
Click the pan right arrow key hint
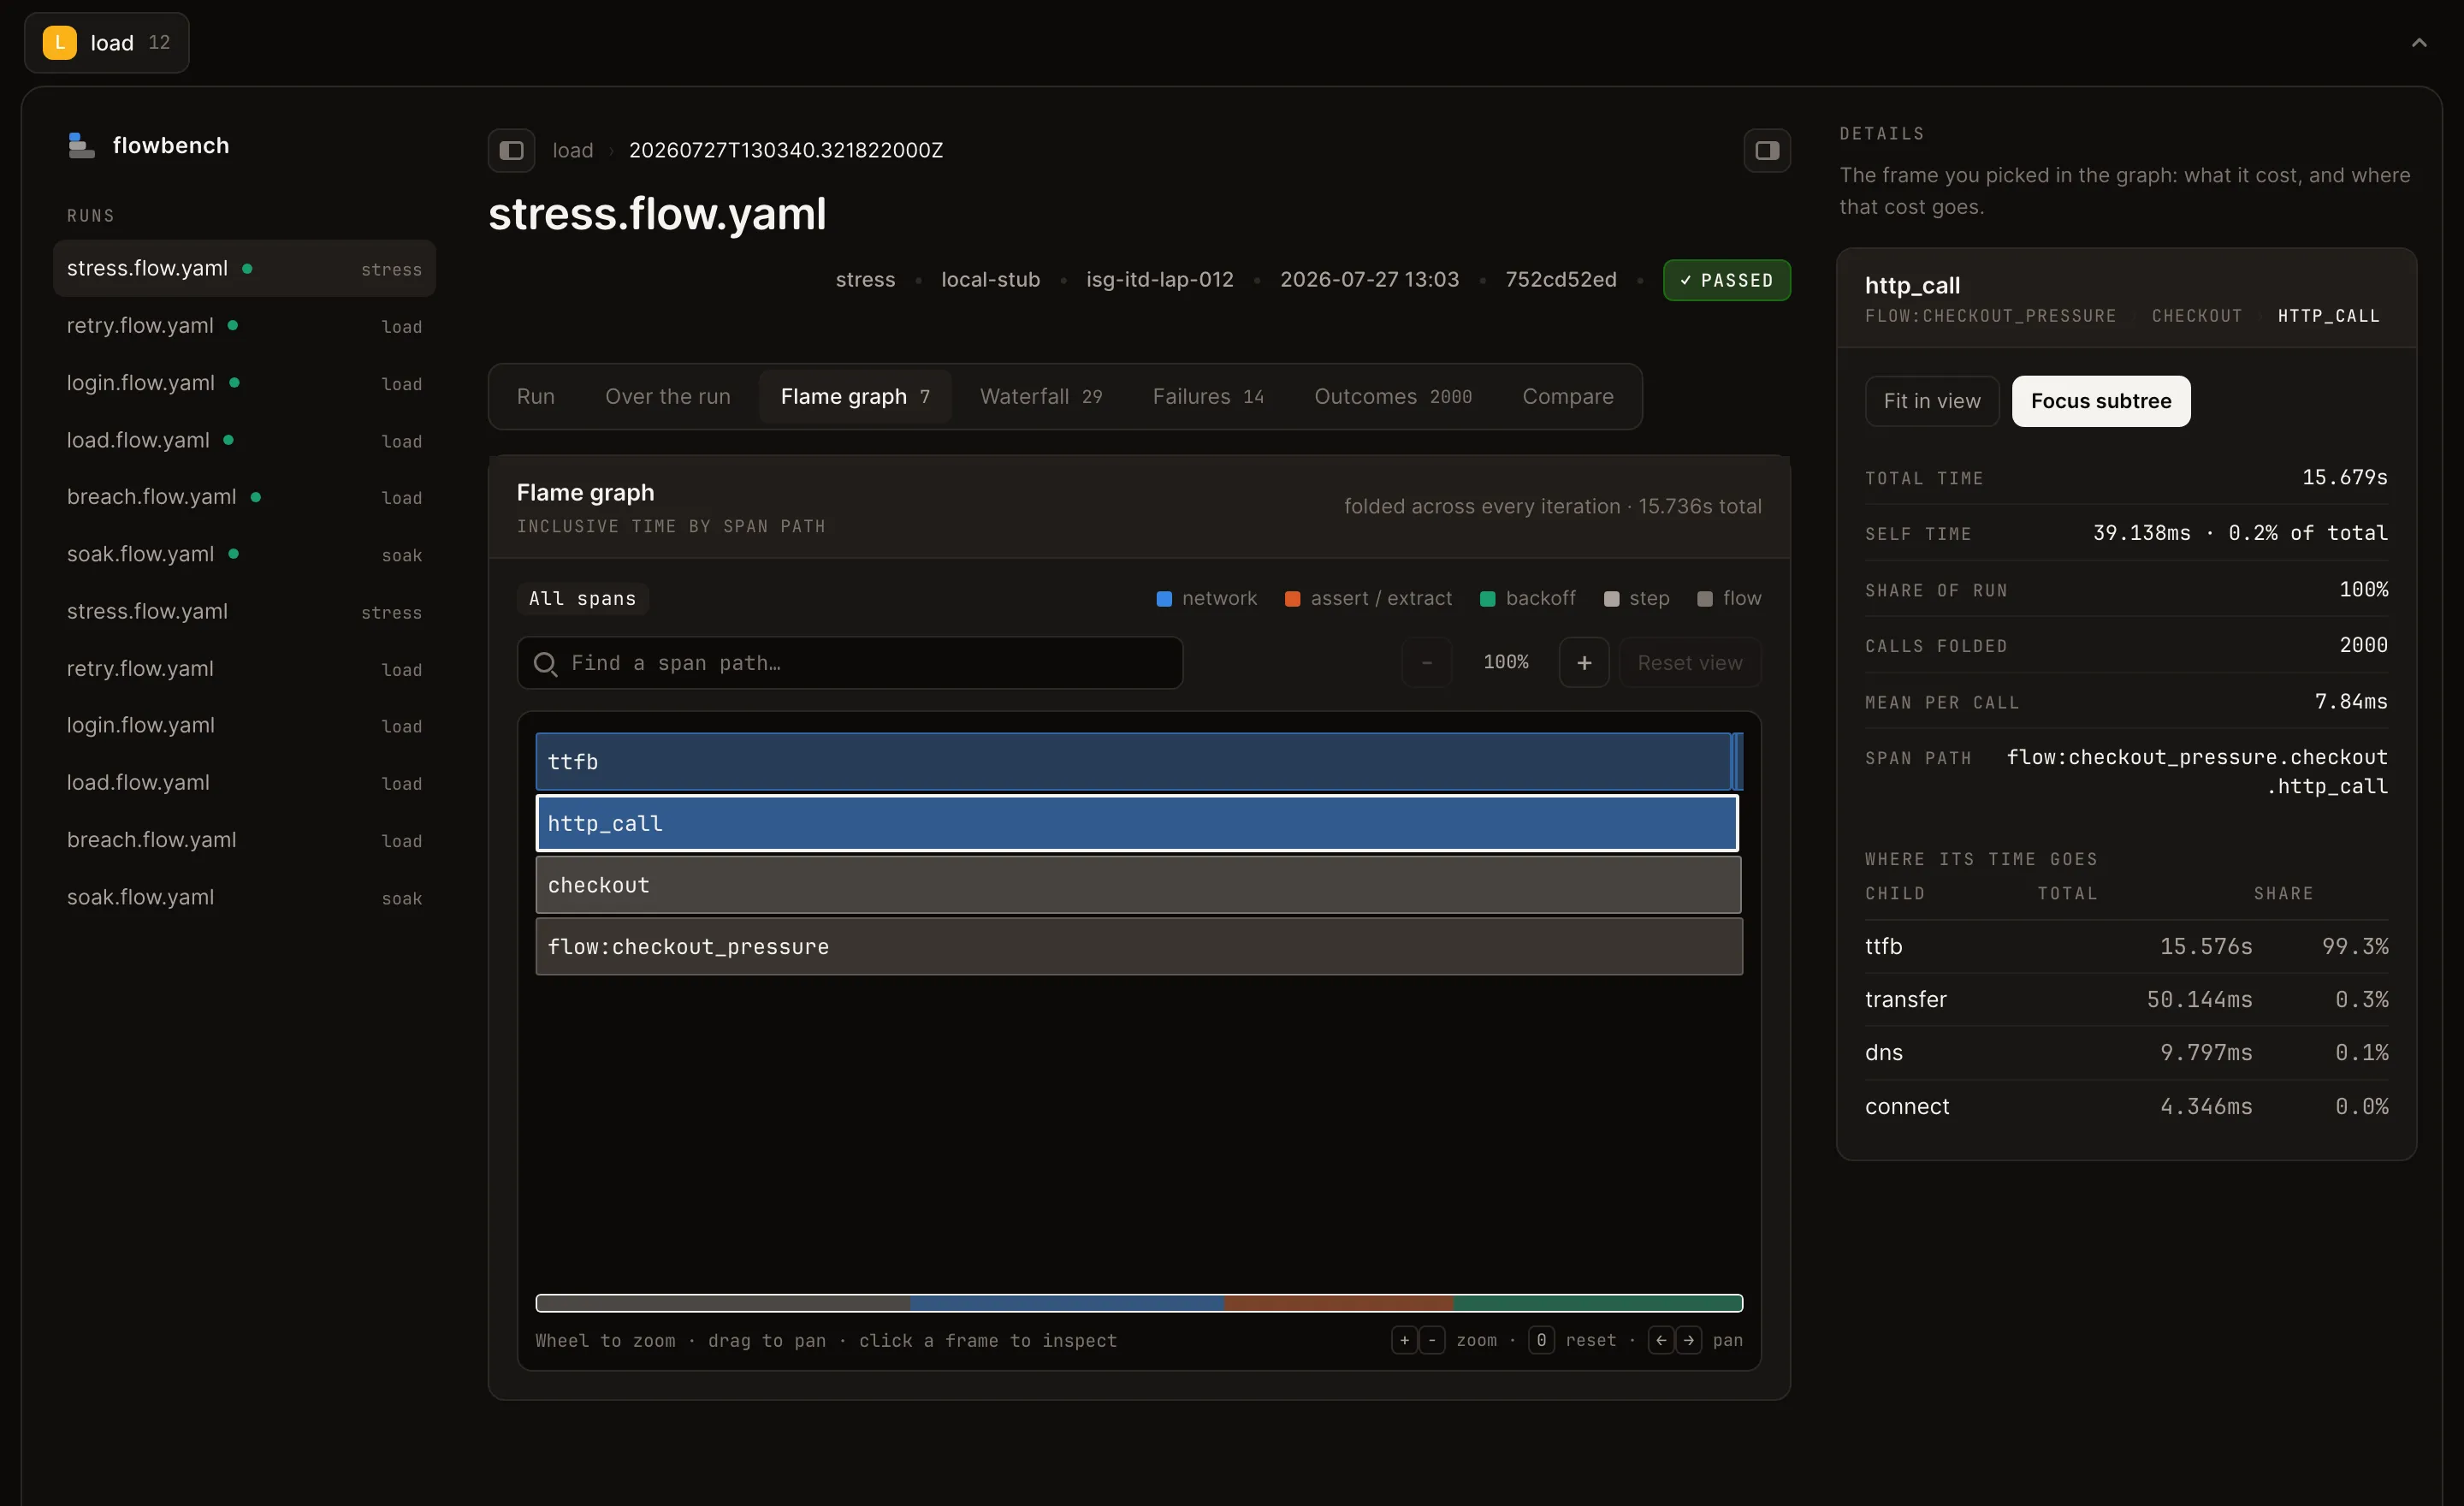click(x=1689, y=1340)
